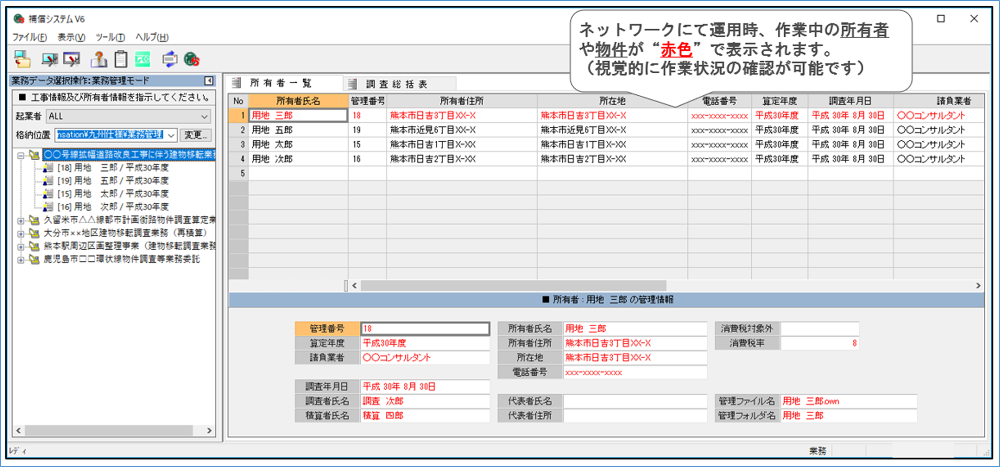Click the first monitor-with-pen toolbar icon
The image size is (1000, 467).
tap(49, 60)
